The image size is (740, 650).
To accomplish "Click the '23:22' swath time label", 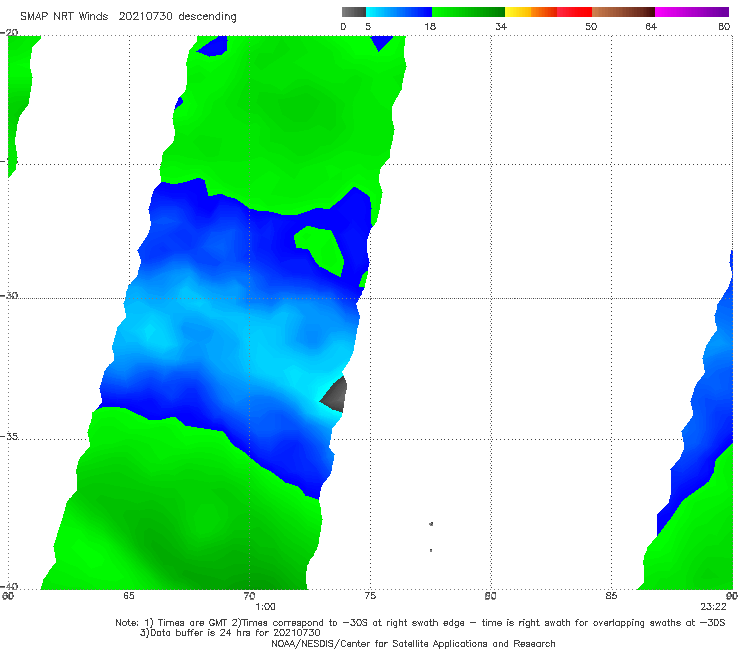I will [713, 607].
